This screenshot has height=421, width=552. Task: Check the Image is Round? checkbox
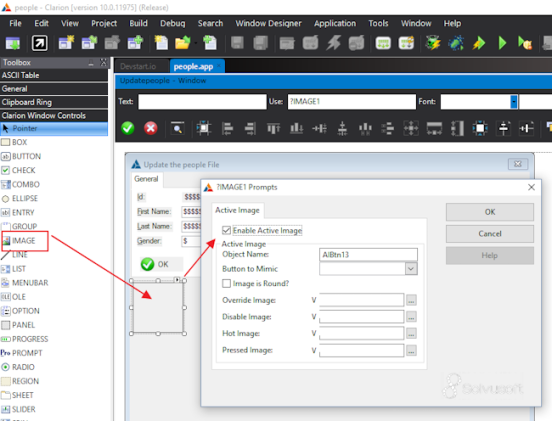[x=226, y=283]
